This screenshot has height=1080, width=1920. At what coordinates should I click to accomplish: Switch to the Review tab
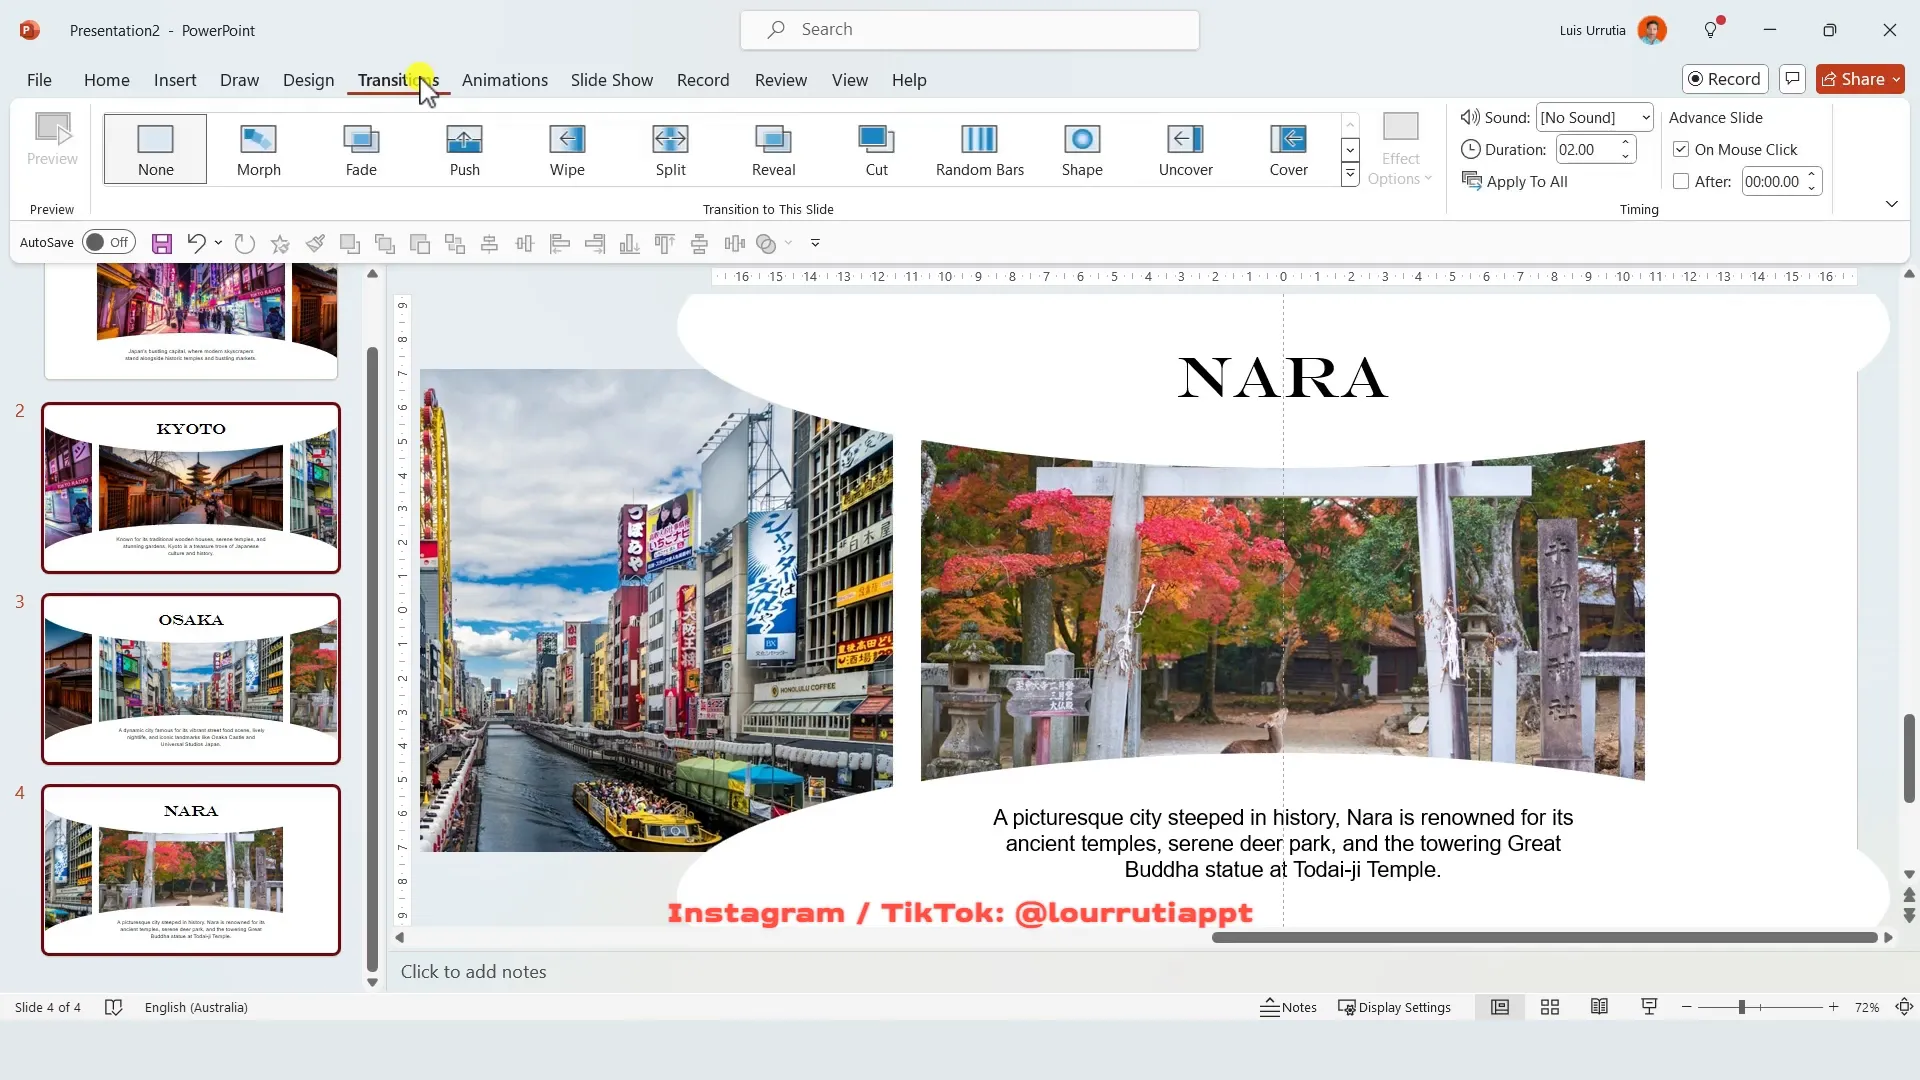(x=780, y=80)
